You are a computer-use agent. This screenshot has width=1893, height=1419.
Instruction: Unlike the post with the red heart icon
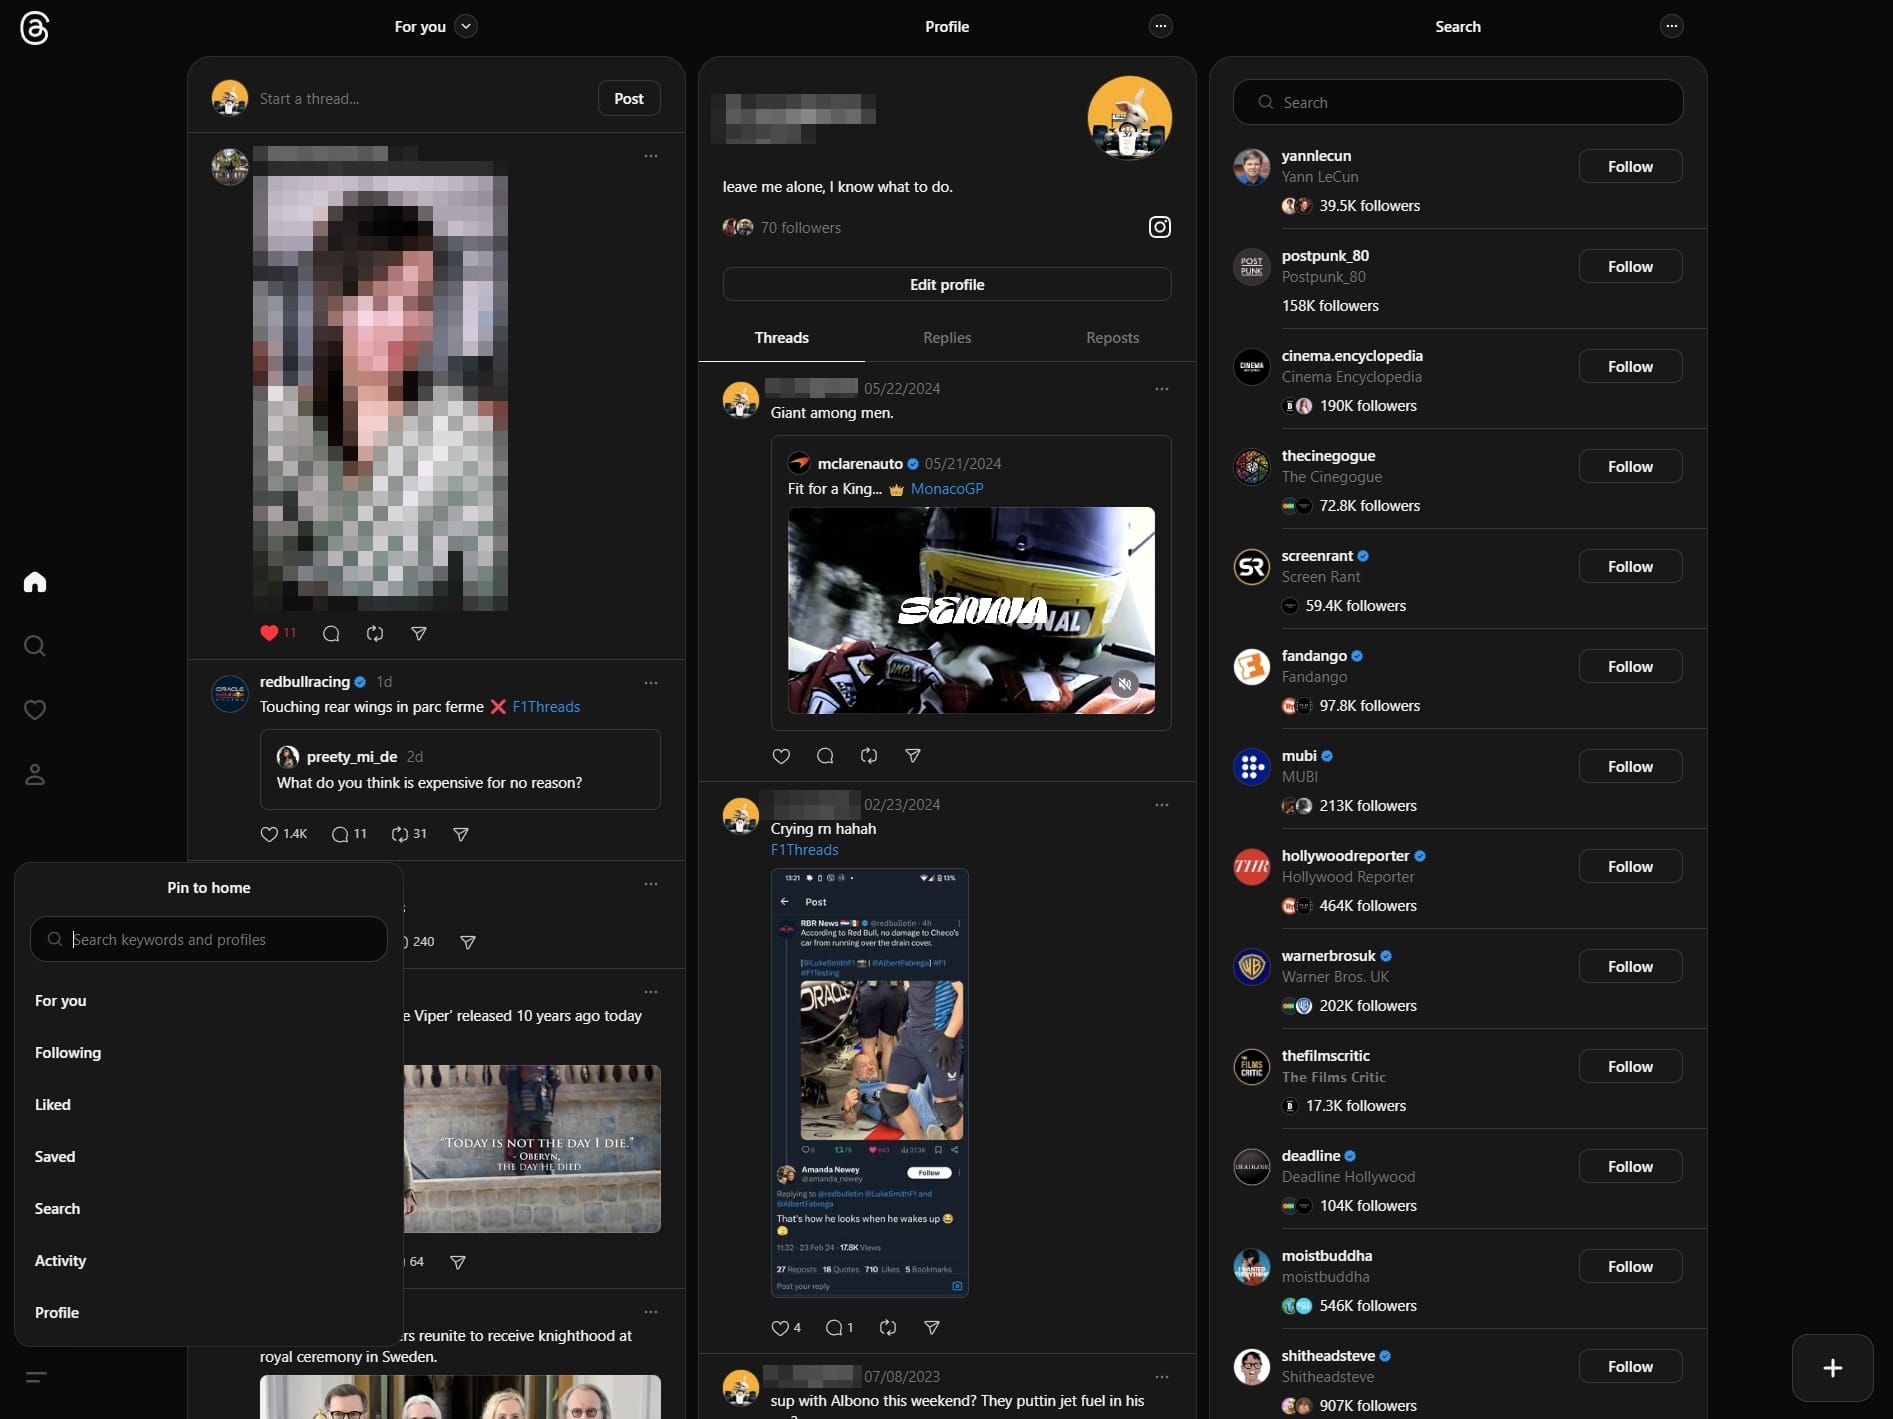(x=270, y=633)
